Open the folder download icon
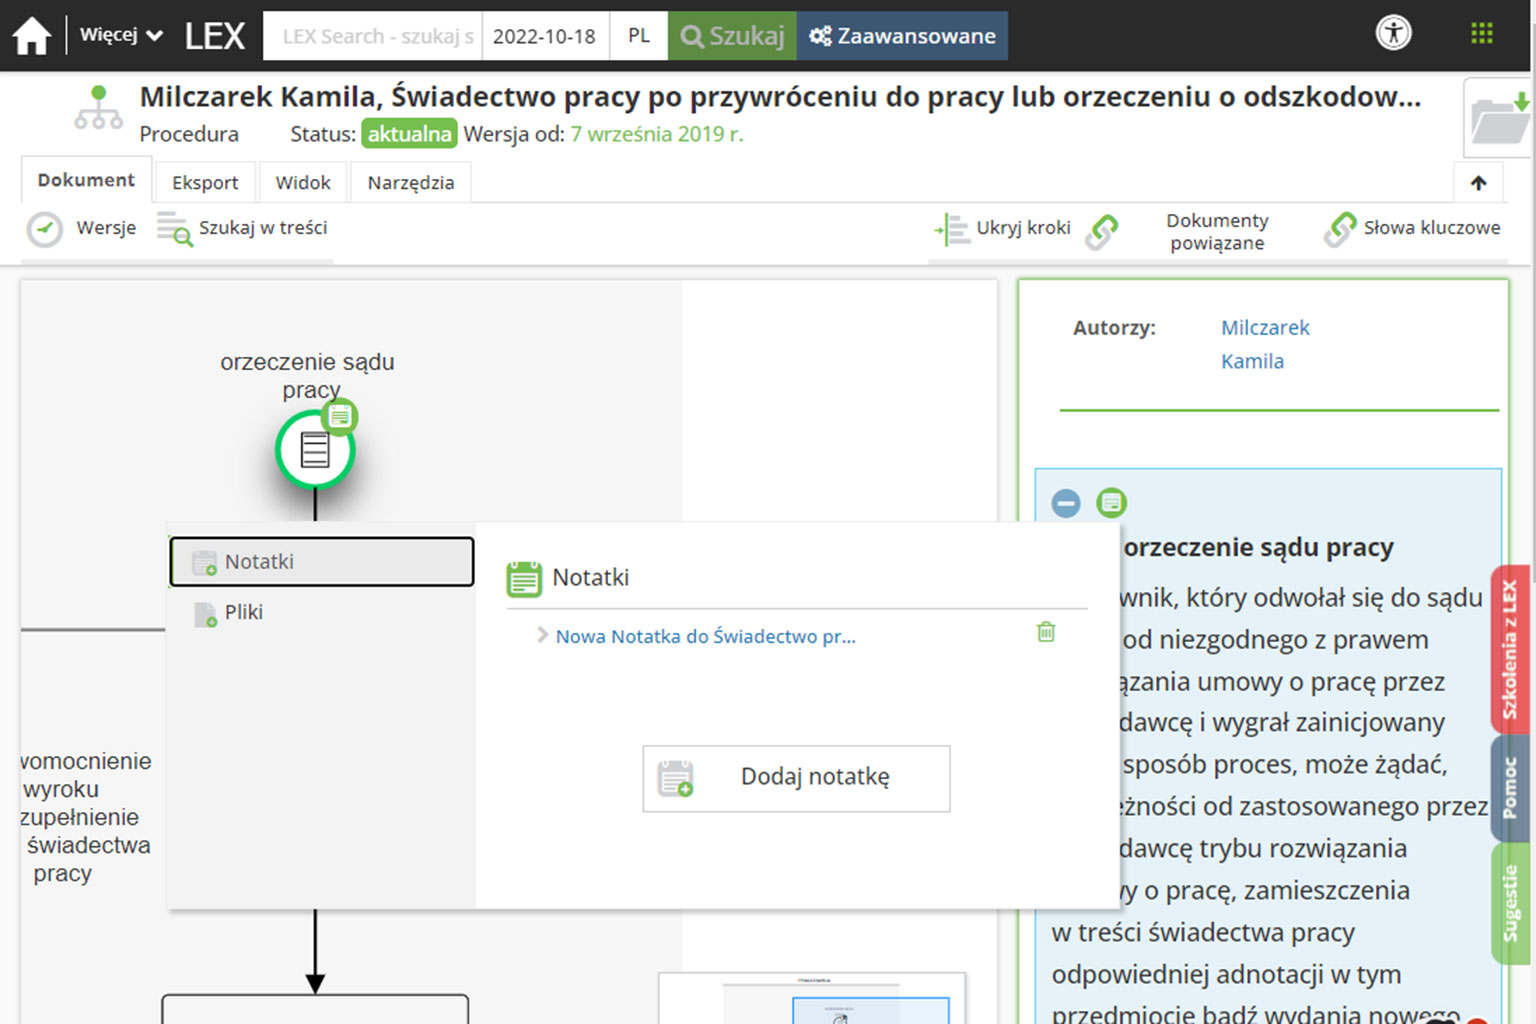This screenshot has height=1024, width=1536. pyautogui.click(x=1499, y=118)
